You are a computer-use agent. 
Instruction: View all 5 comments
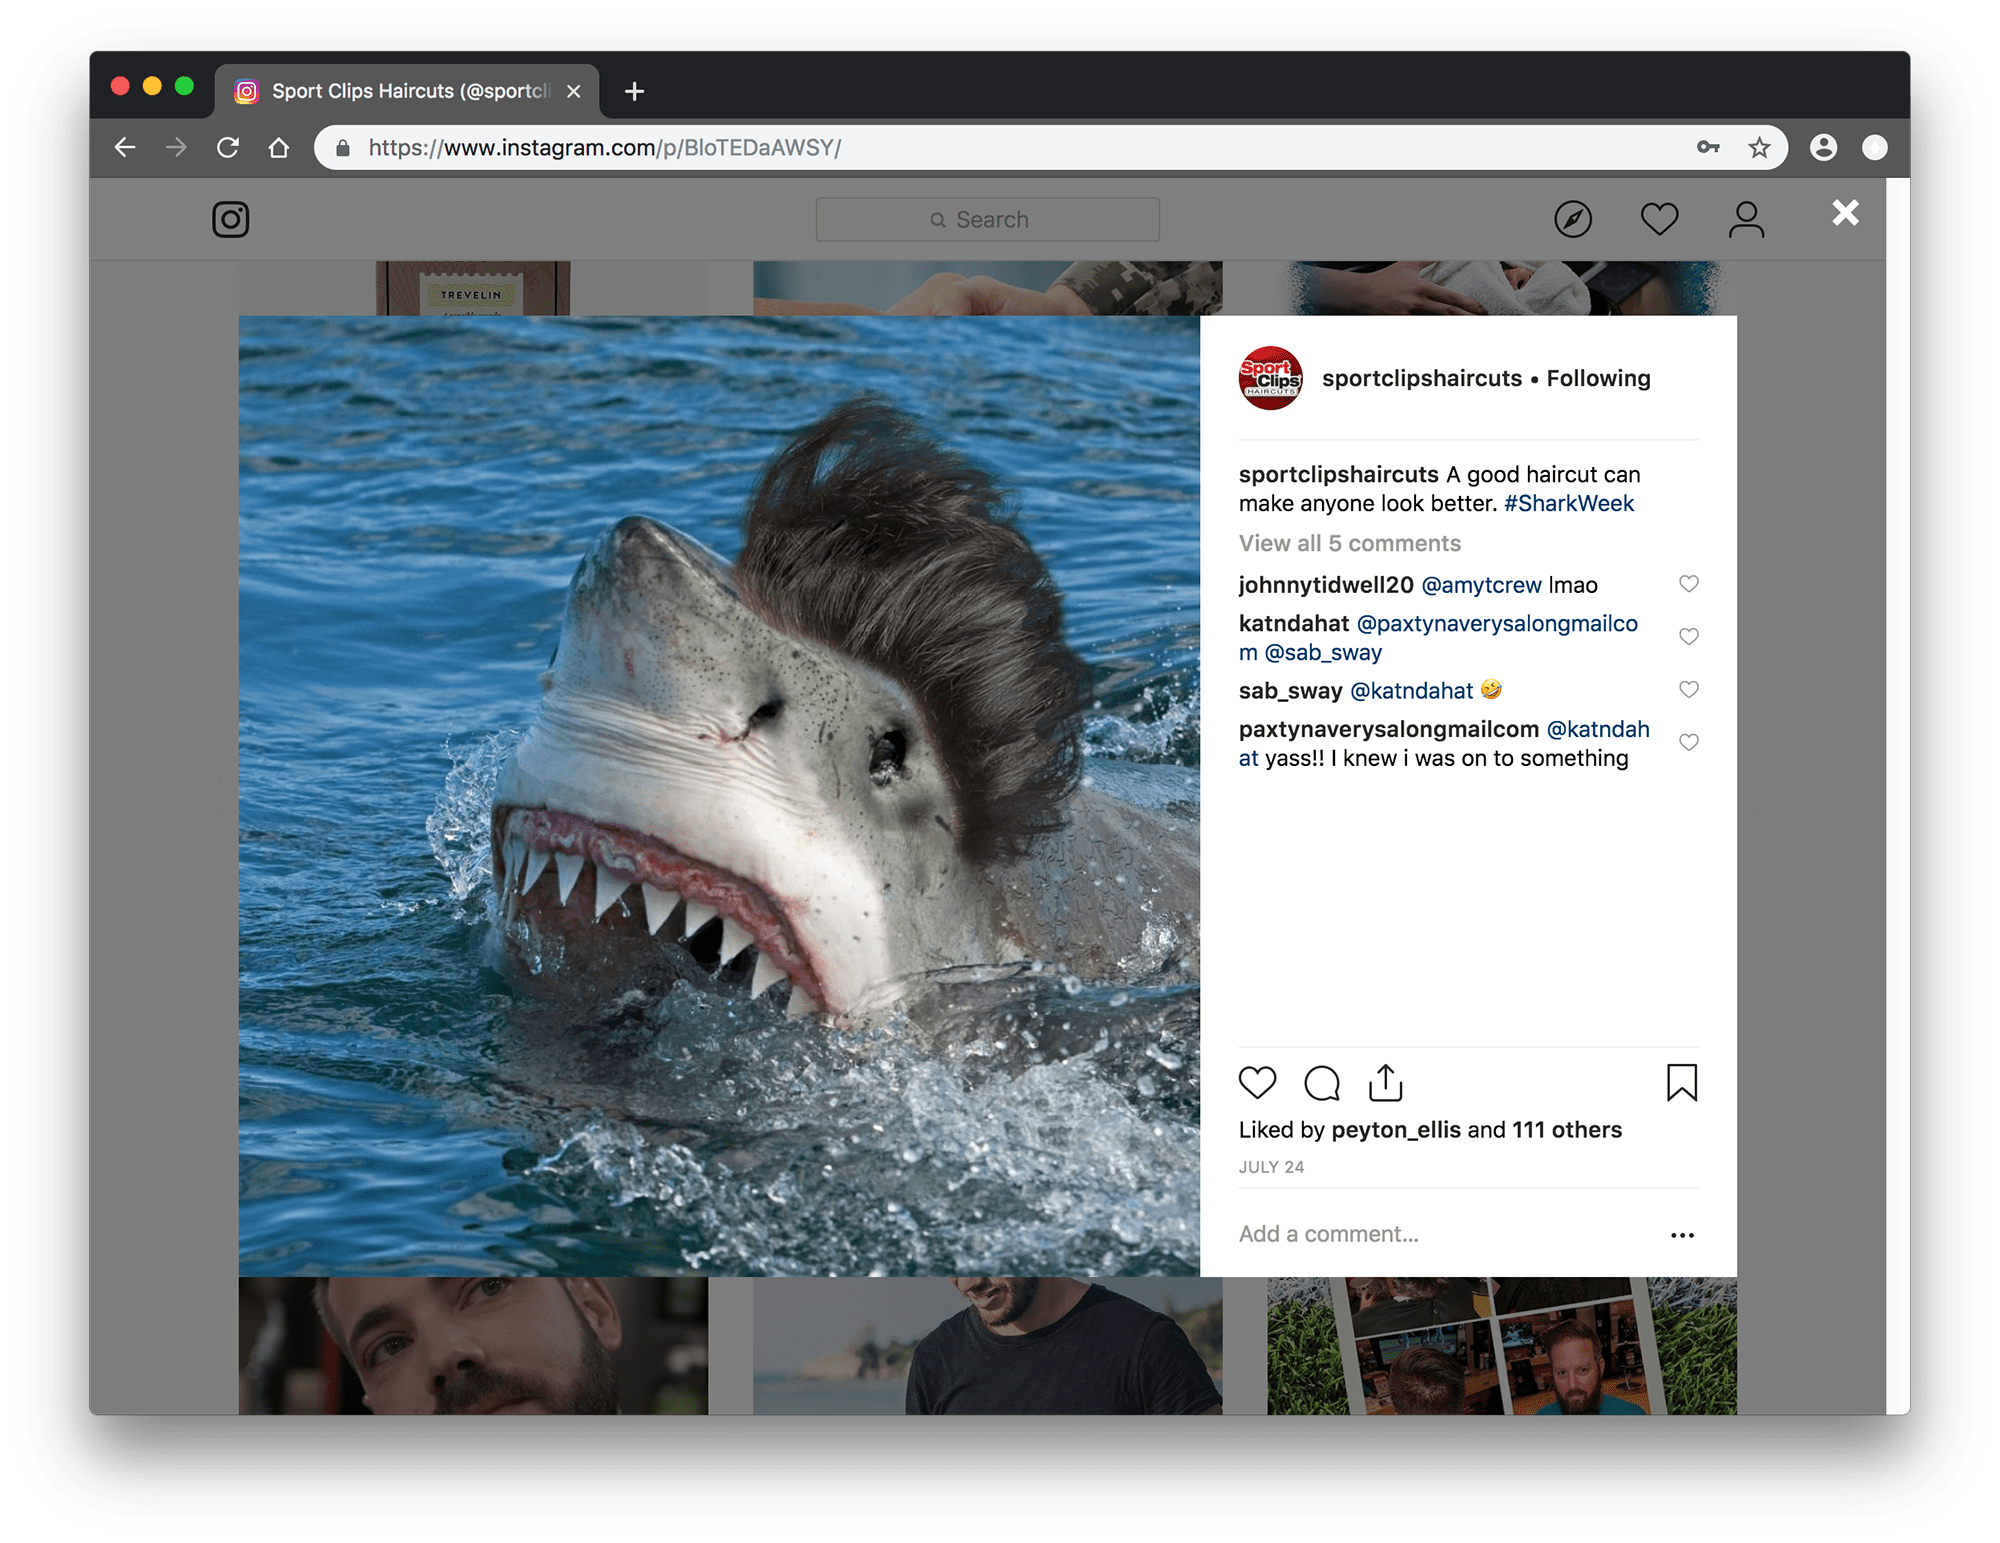coord(1349,544)
